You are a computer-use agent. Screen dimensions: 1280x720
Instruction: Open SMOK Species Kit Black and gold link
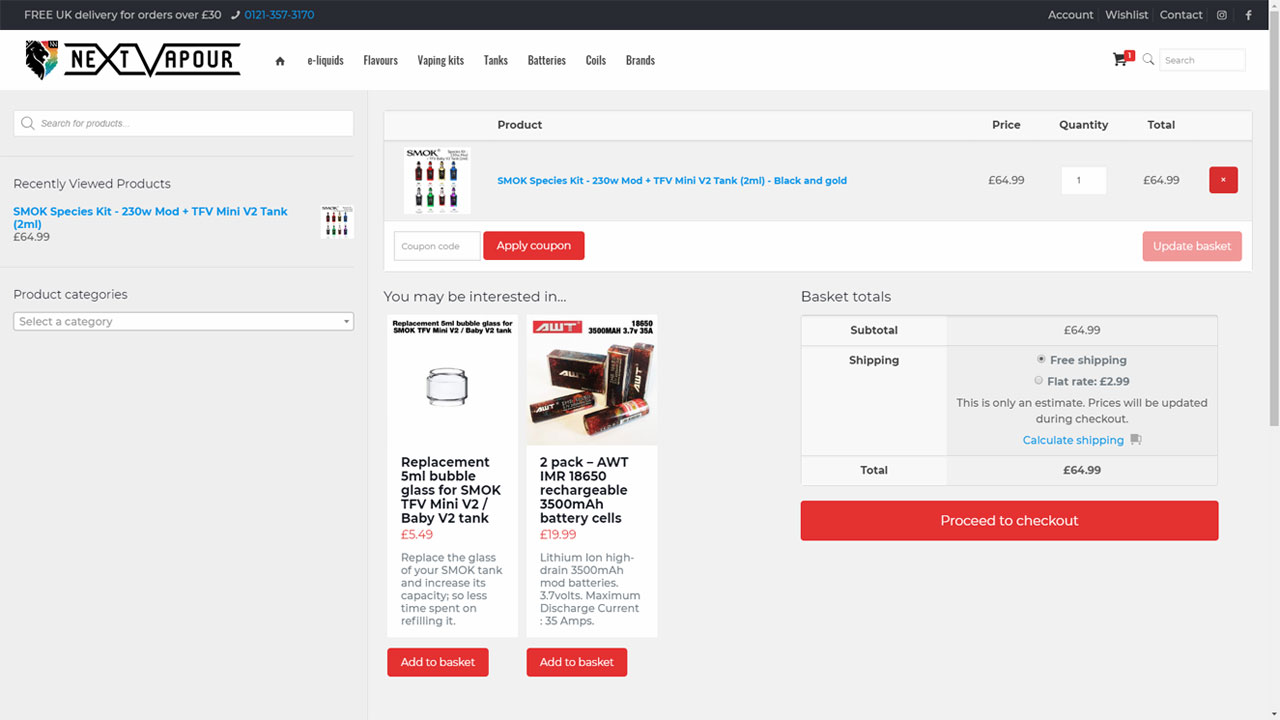672,181
